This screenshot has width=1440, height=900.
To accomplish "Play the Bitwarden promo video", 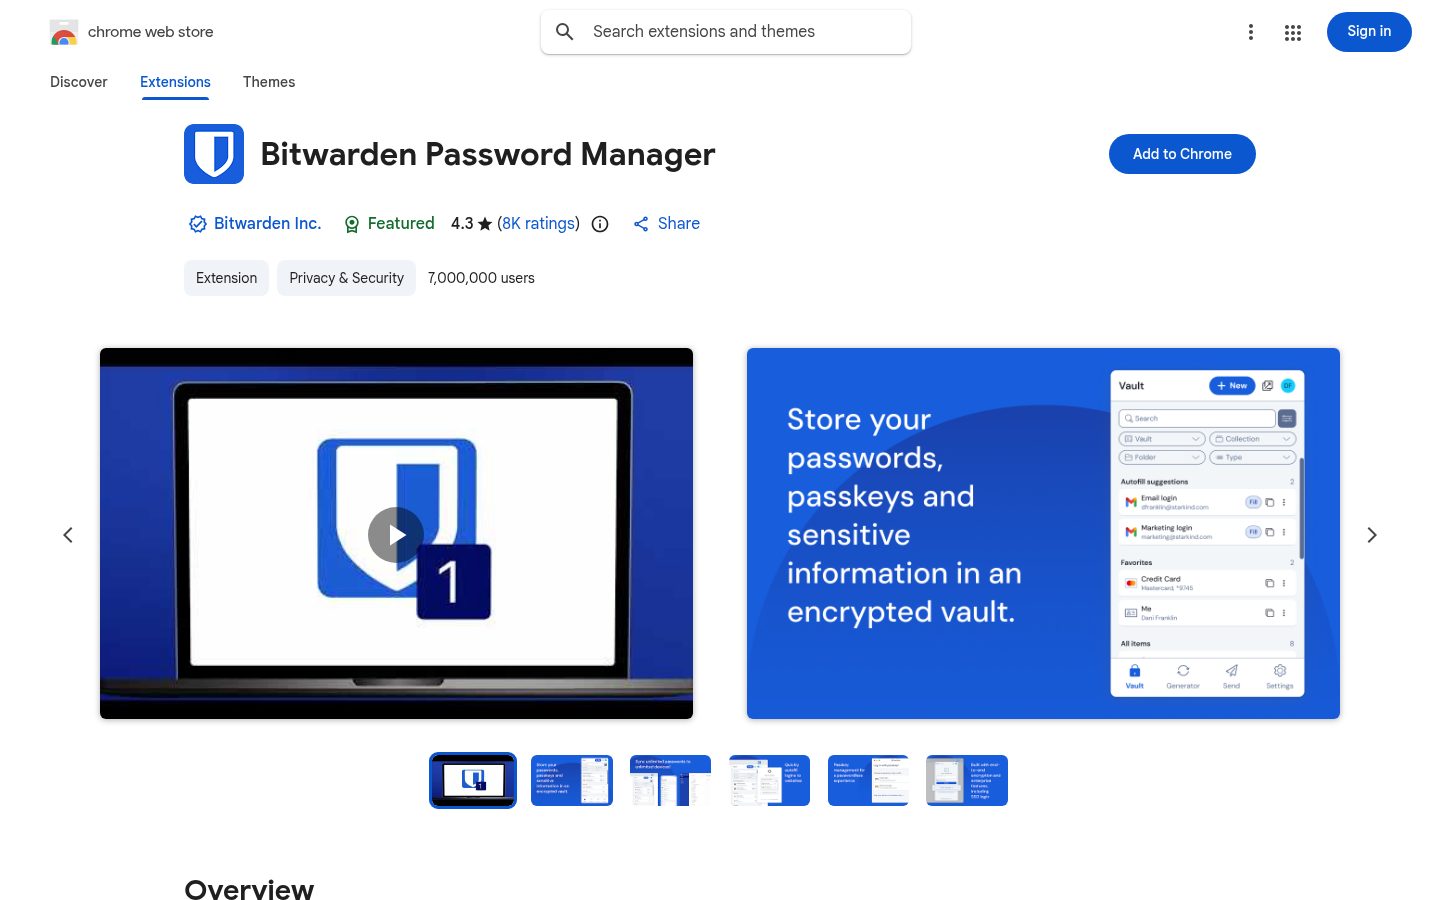I will [396, 535].
